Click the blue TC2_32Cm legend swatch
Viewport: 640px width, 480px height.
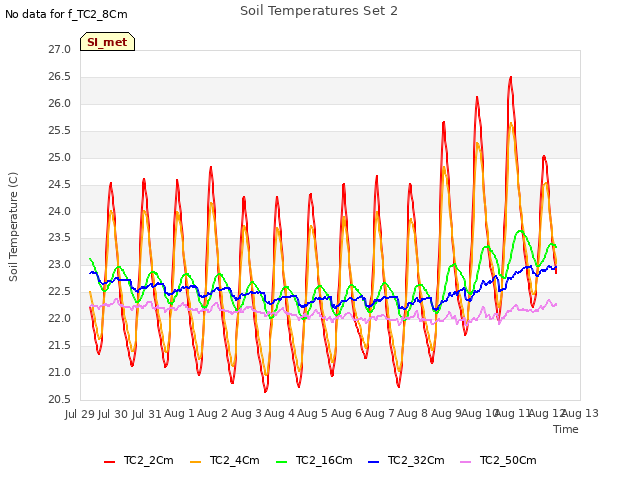373,462
